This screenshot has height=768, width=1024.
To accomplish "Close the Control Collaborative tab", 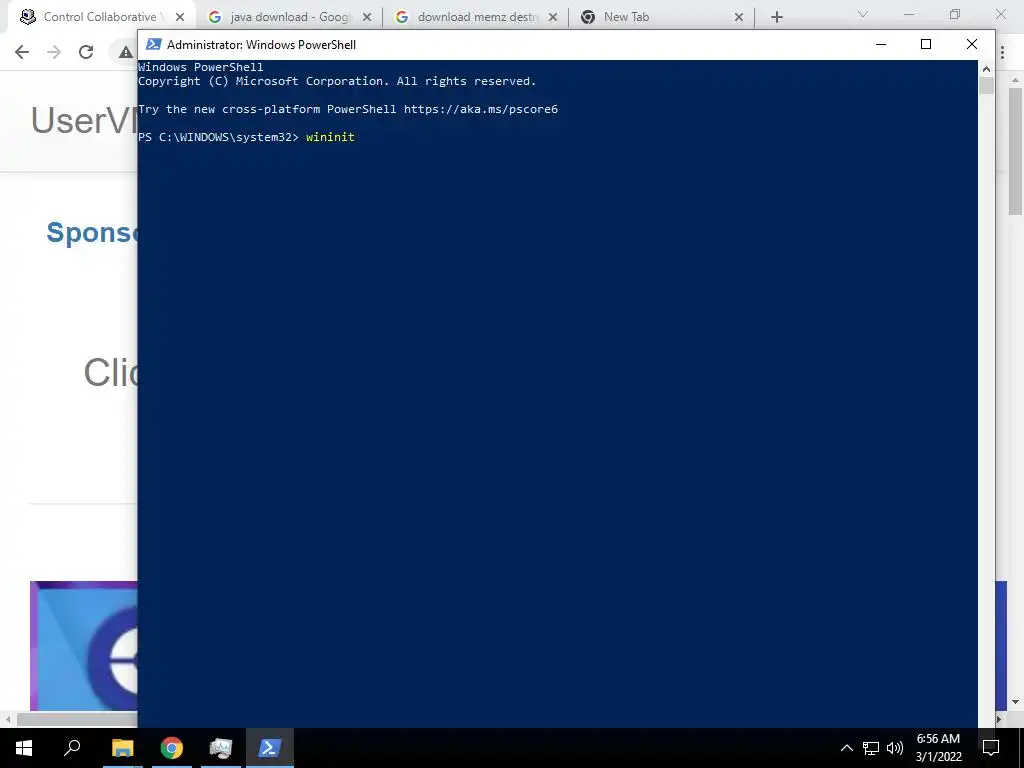I will pos(180,18).
